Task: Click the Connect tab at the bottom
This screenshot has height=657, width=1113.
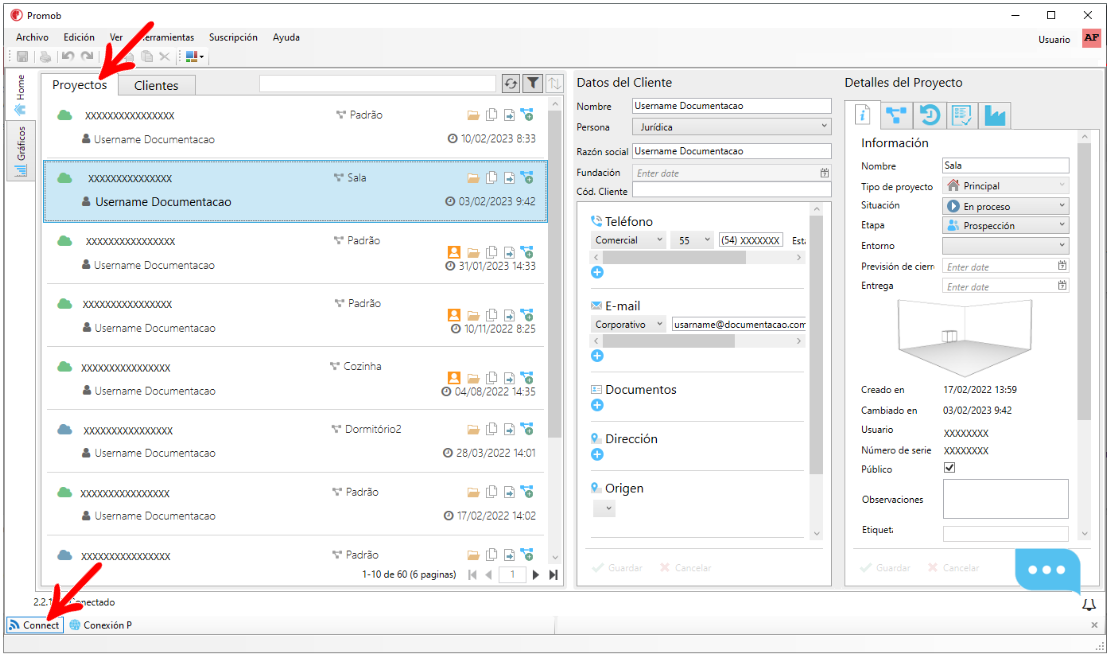Action: click(35, 625)
